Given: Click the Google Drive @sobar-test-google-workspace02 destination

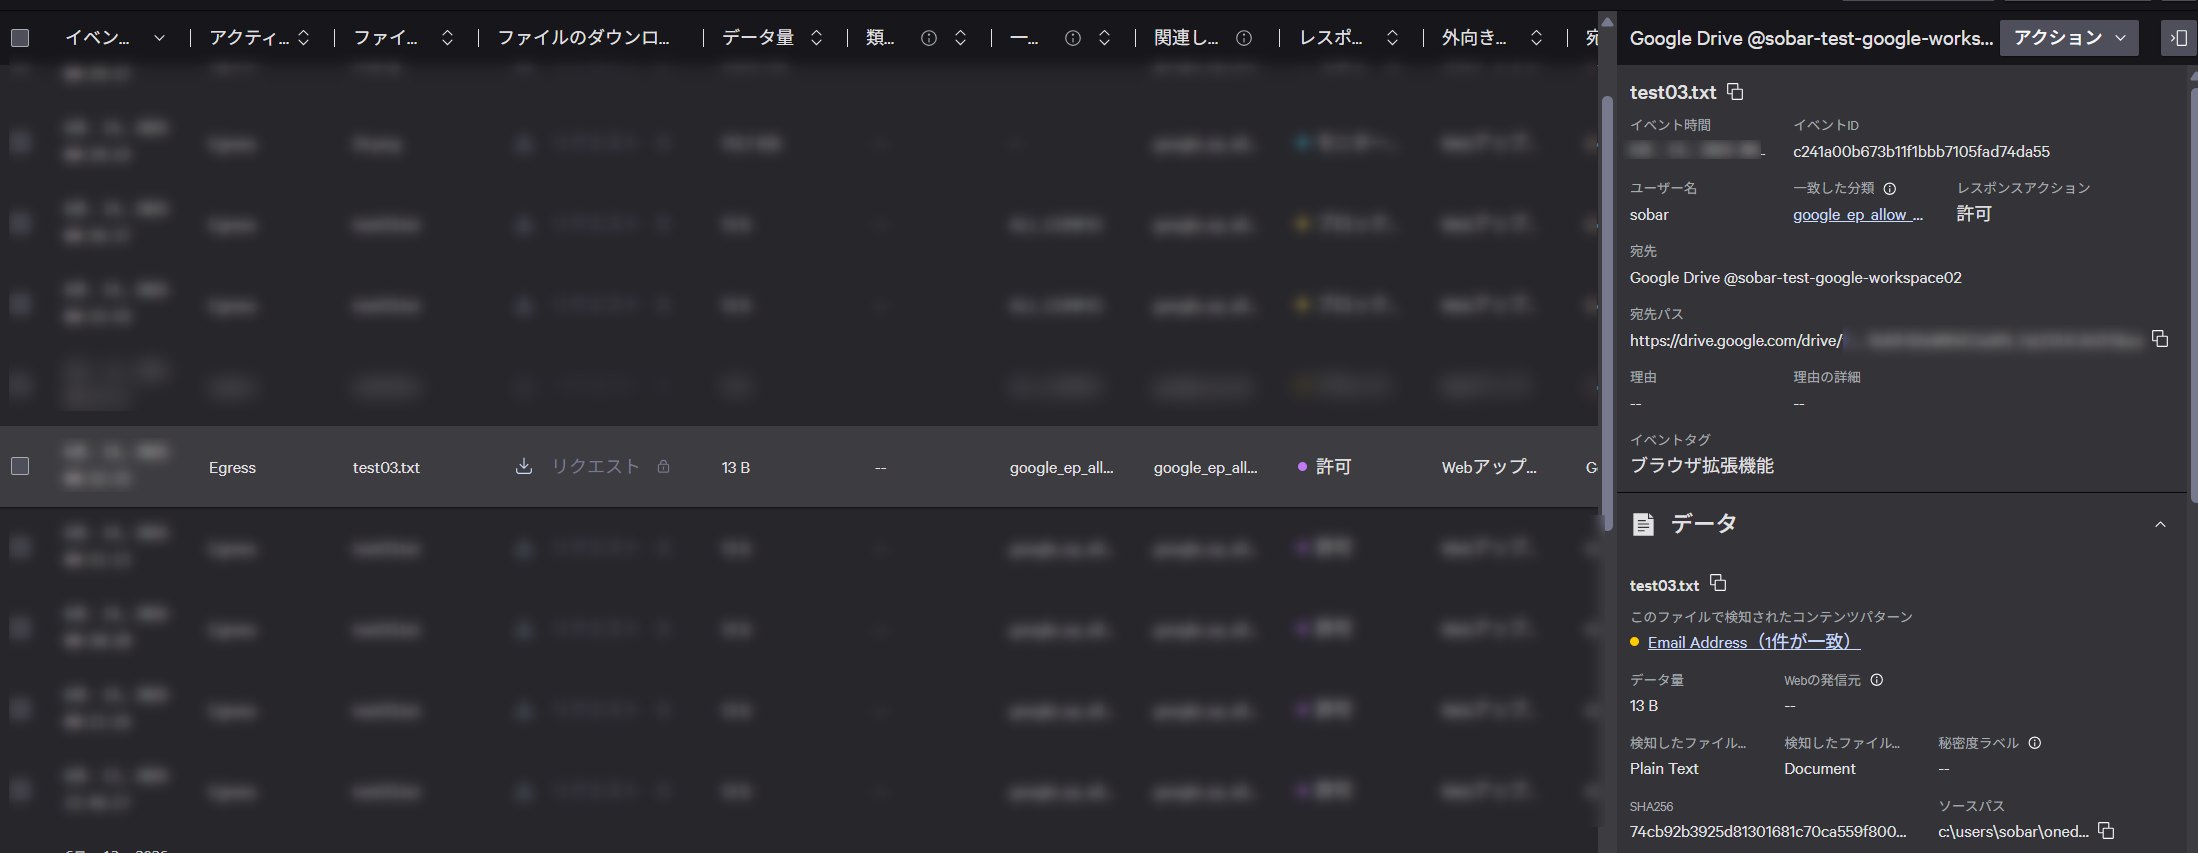Looking at the screenshot, I should pyautogui.click(x=1796, y=277).
